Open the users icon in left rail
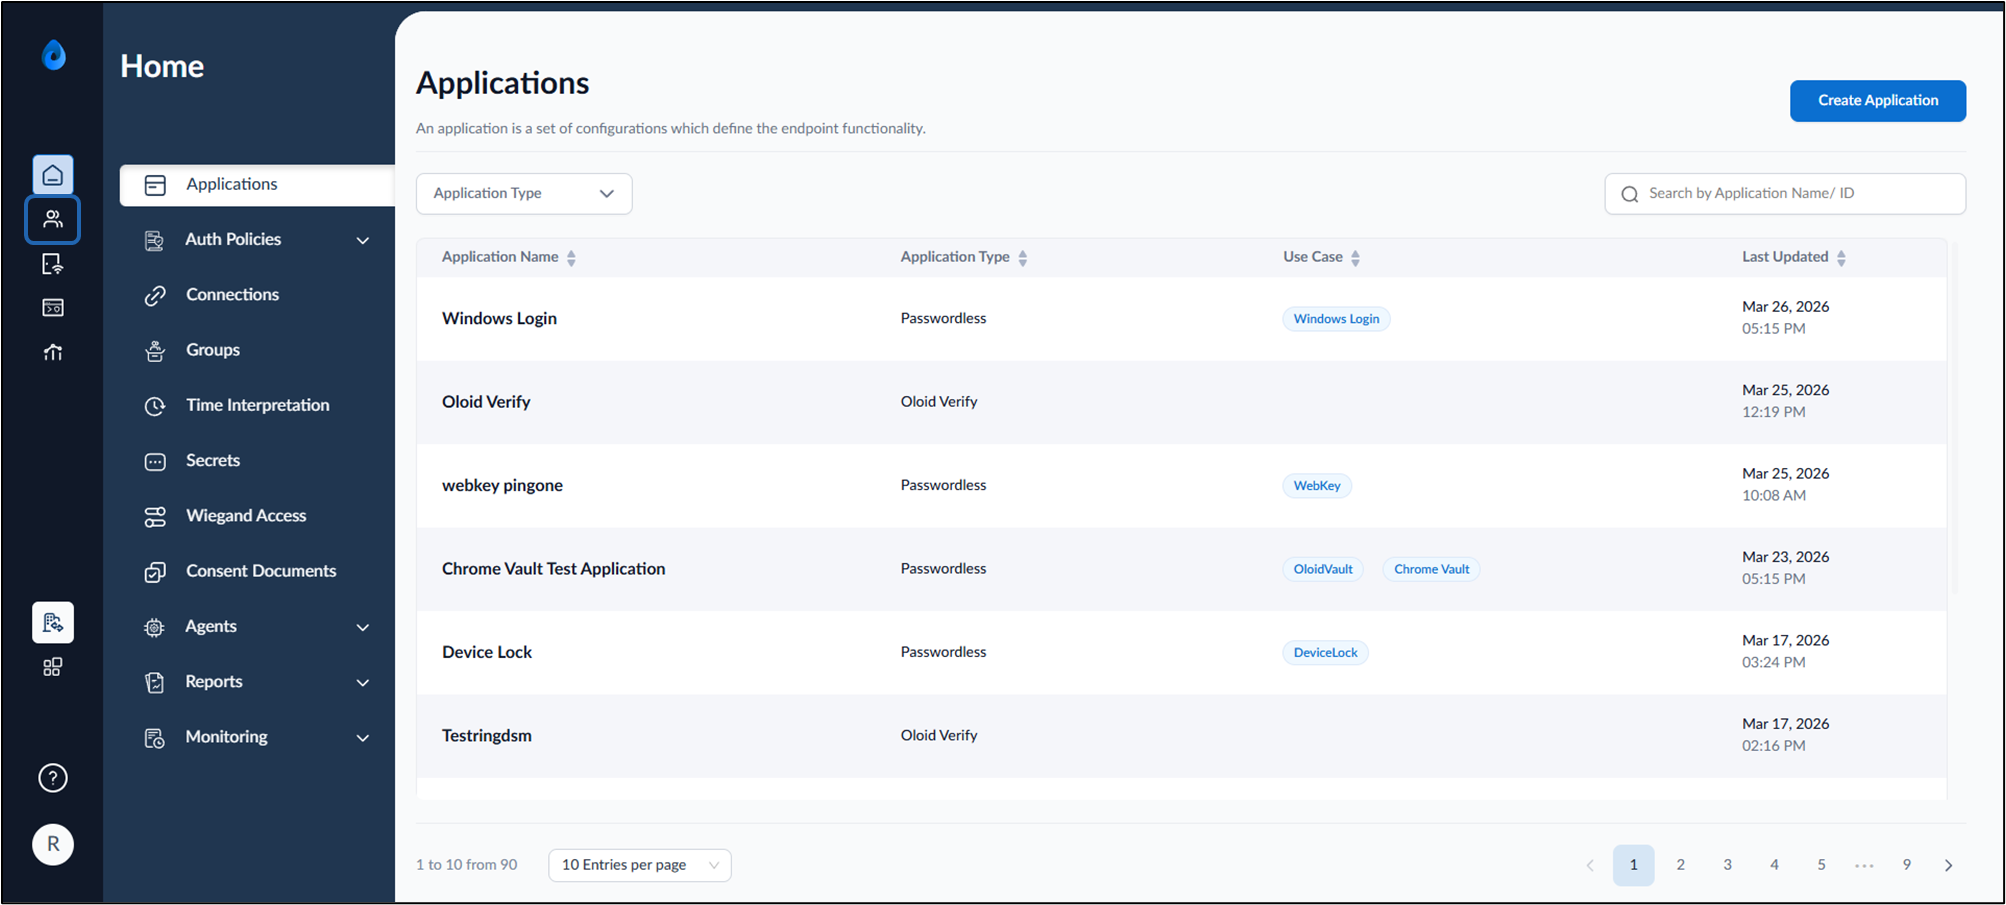 (x=53, y=220)
